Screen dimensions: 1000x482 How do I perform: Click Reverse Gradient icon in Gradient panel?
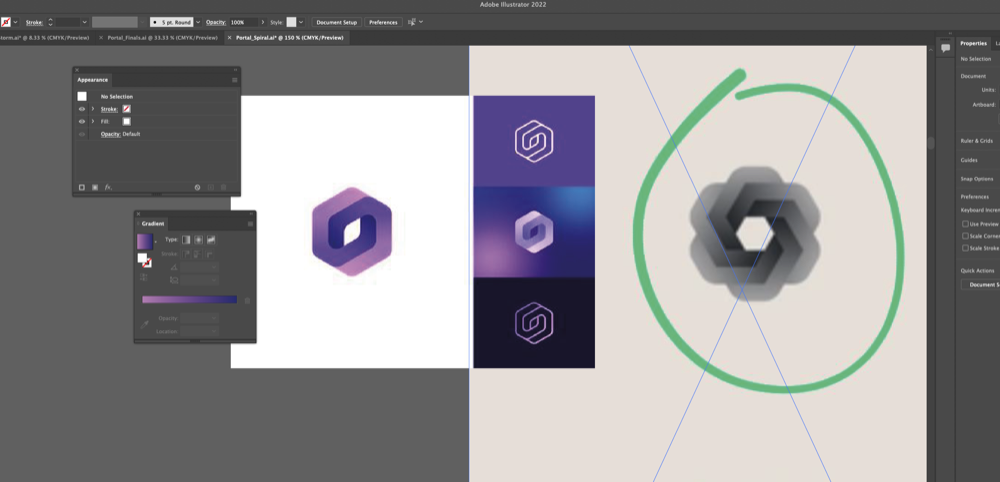coord(143,277)
